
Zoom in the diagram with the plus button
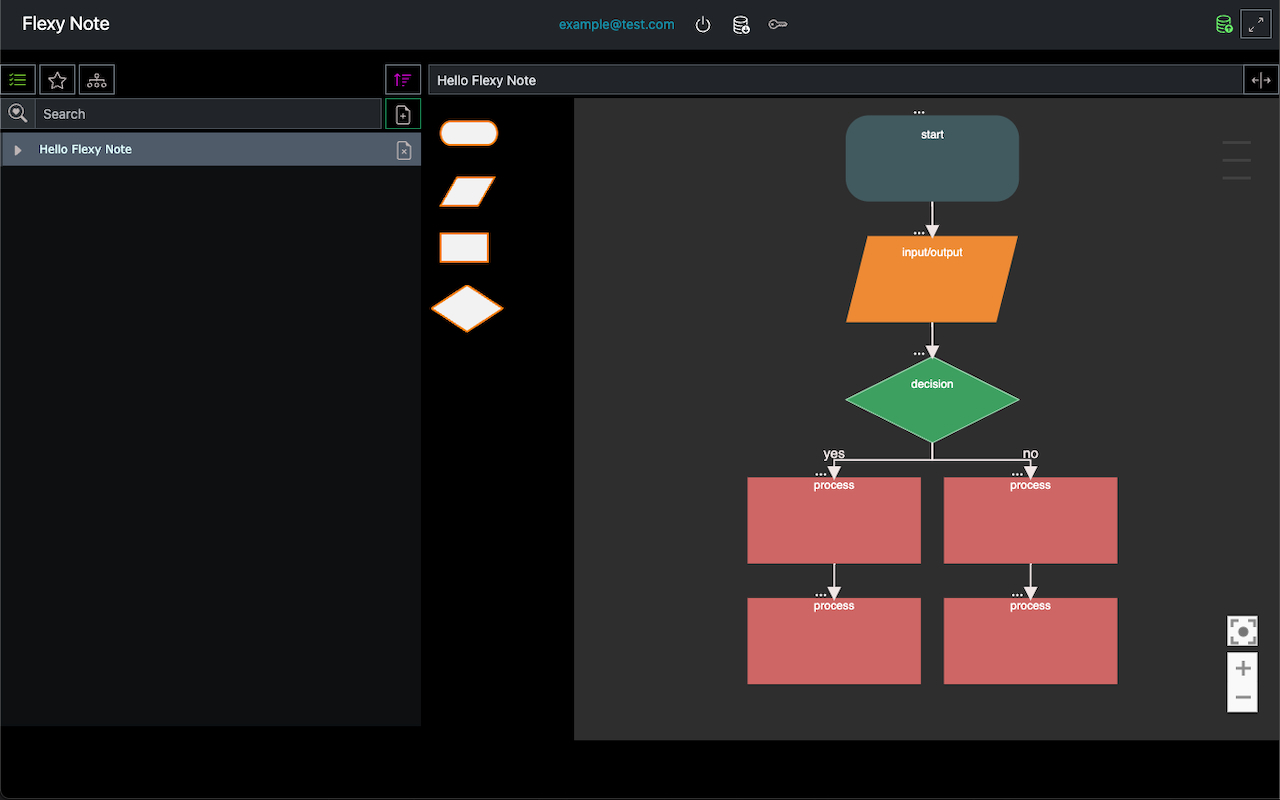tap(1242, 668)
